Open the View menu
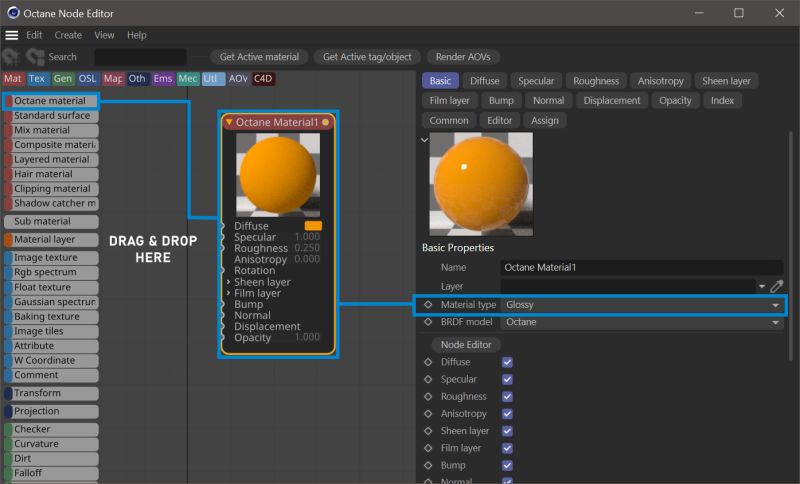Viewport: 800px width, 484px height. [104, 35]
